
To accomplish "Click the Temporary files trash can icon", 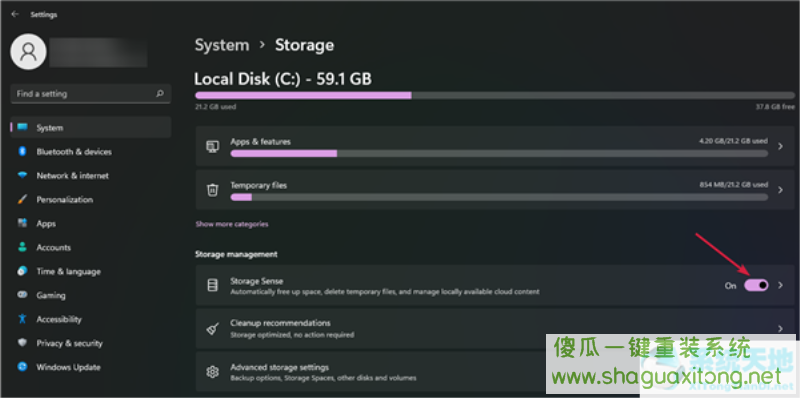I will (x=212, y=190).
